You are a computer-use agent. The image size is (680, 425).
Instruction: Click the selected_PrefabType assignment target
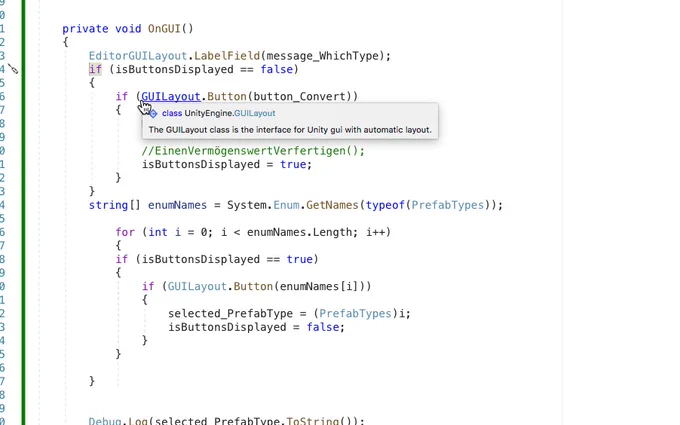[x=230, y=314]
